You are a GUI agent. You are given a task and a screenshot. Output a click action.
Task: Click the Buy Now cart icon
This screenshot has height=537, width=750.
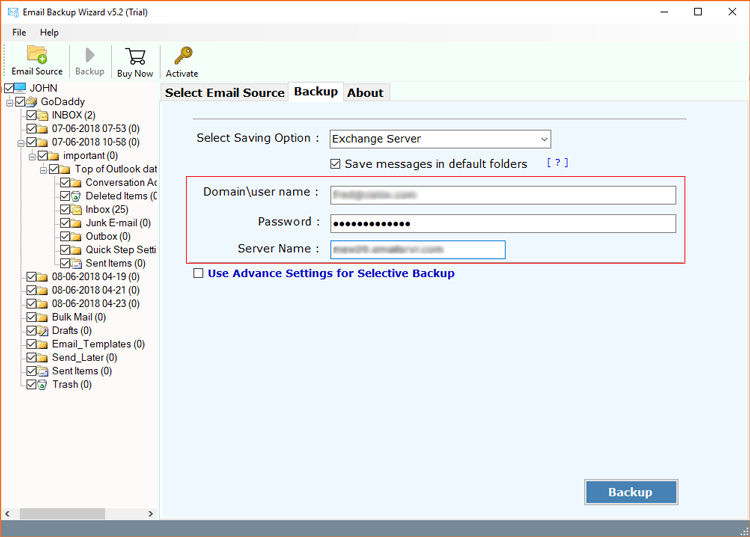coord(135,55)
